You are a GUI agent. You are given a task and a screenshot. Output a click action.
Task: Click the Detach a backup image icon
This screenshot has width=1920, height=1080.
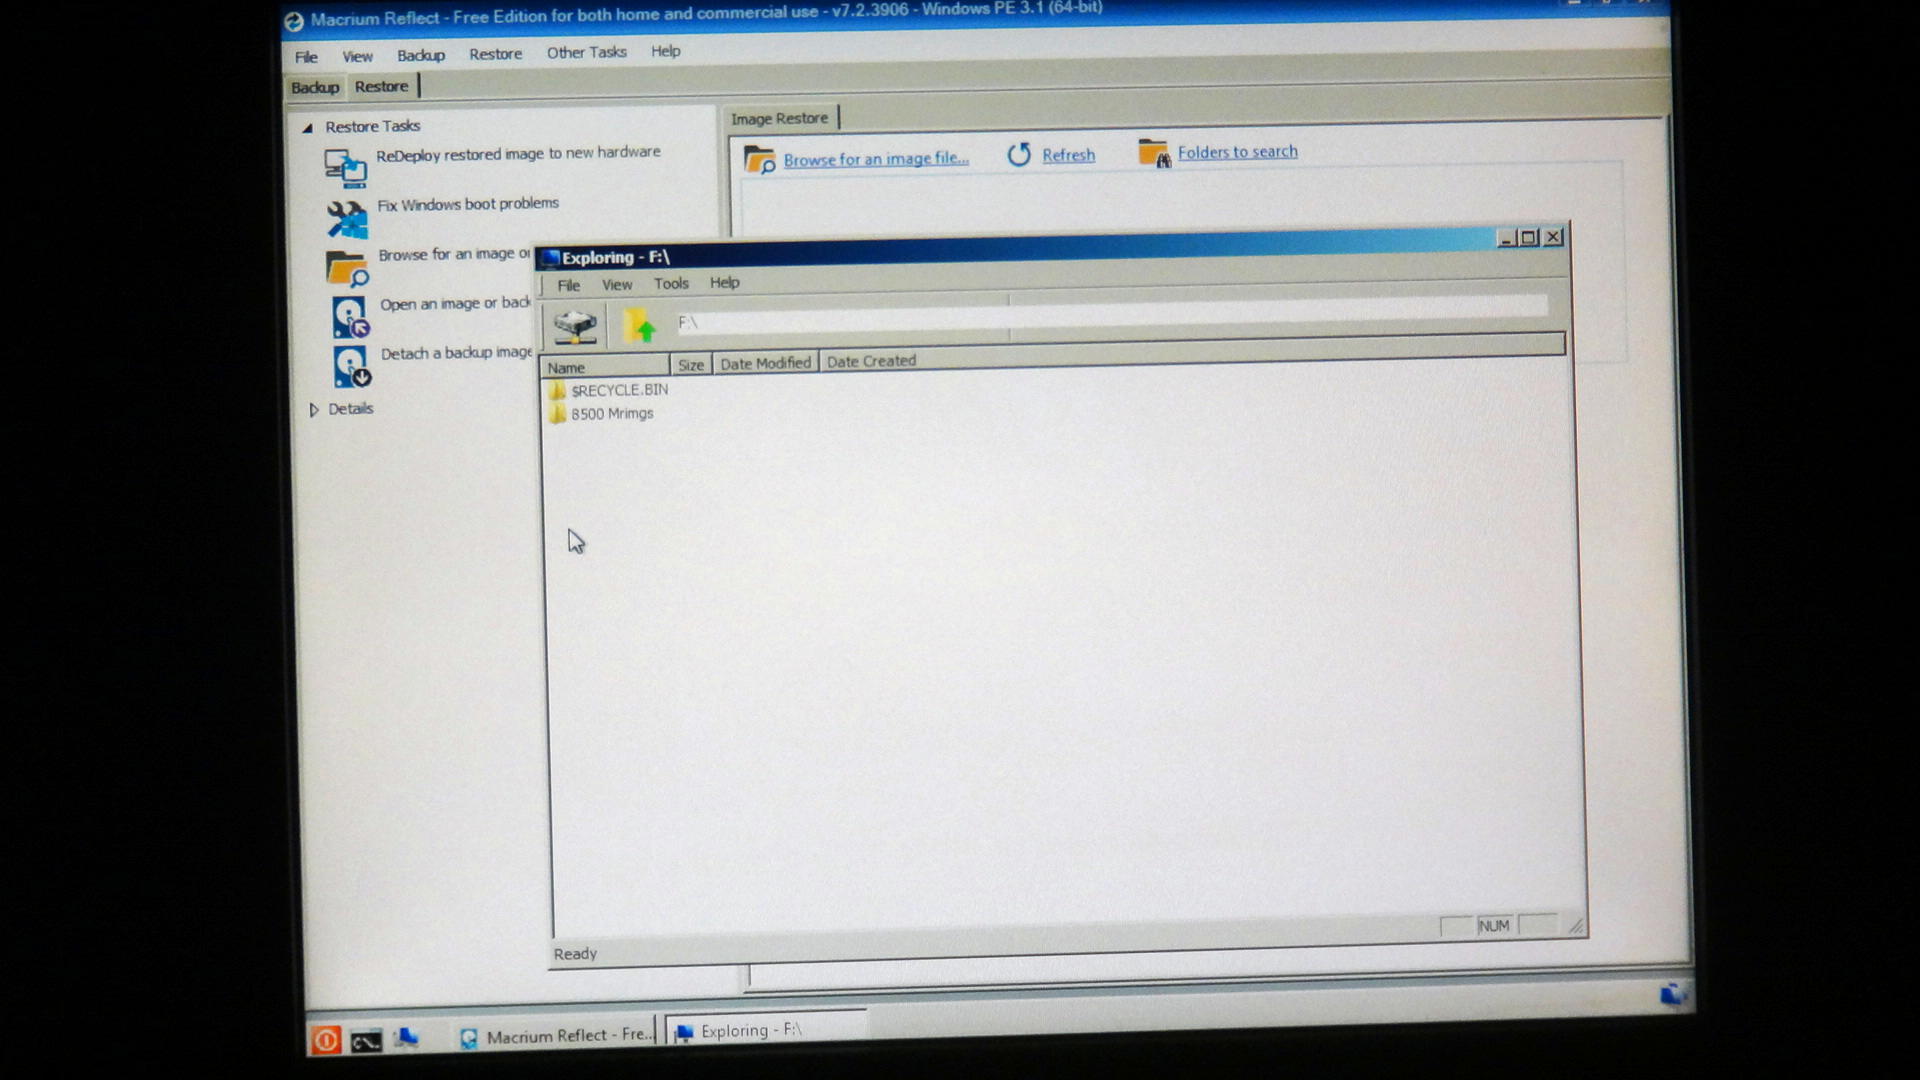click(x=352, y=366)
